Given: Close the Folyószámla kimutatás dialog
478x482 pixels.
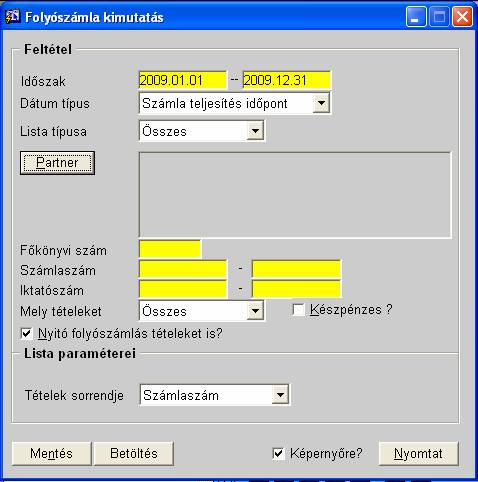Looking at the screenshot, I should 462,16.
